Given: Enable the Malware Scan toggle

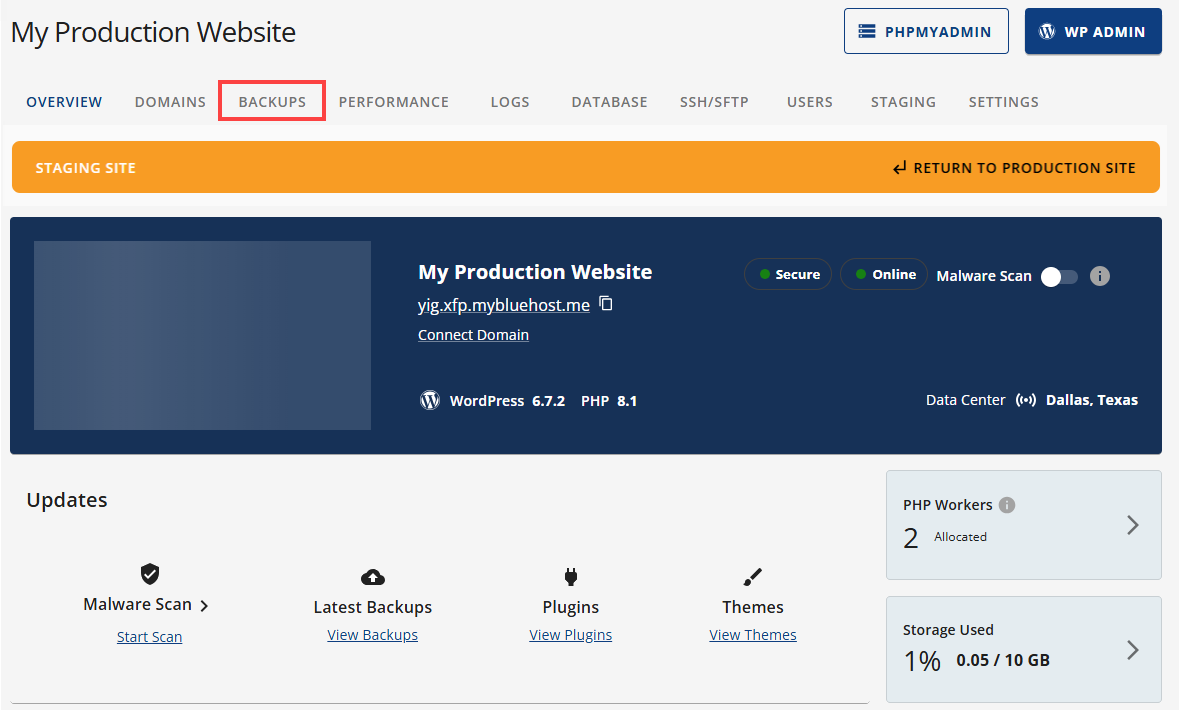Looking at the screenshot, I should click(x=1058, y=276).
